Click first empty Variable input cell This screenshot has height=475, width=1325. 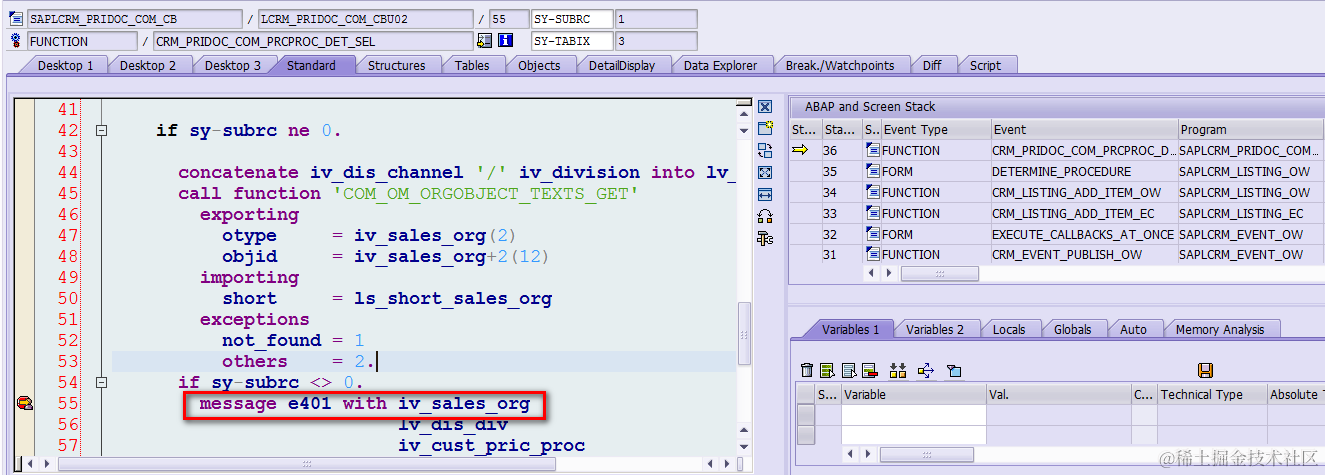914,415
